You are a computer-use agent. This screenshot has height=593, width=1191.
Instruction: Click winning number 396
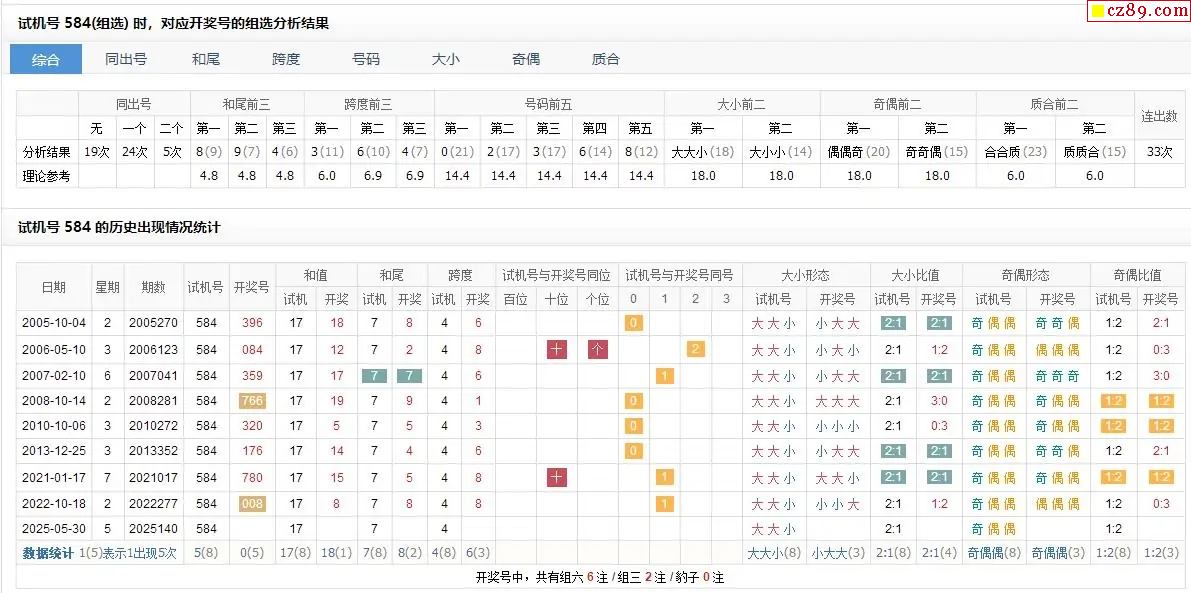tap(252, 323)
